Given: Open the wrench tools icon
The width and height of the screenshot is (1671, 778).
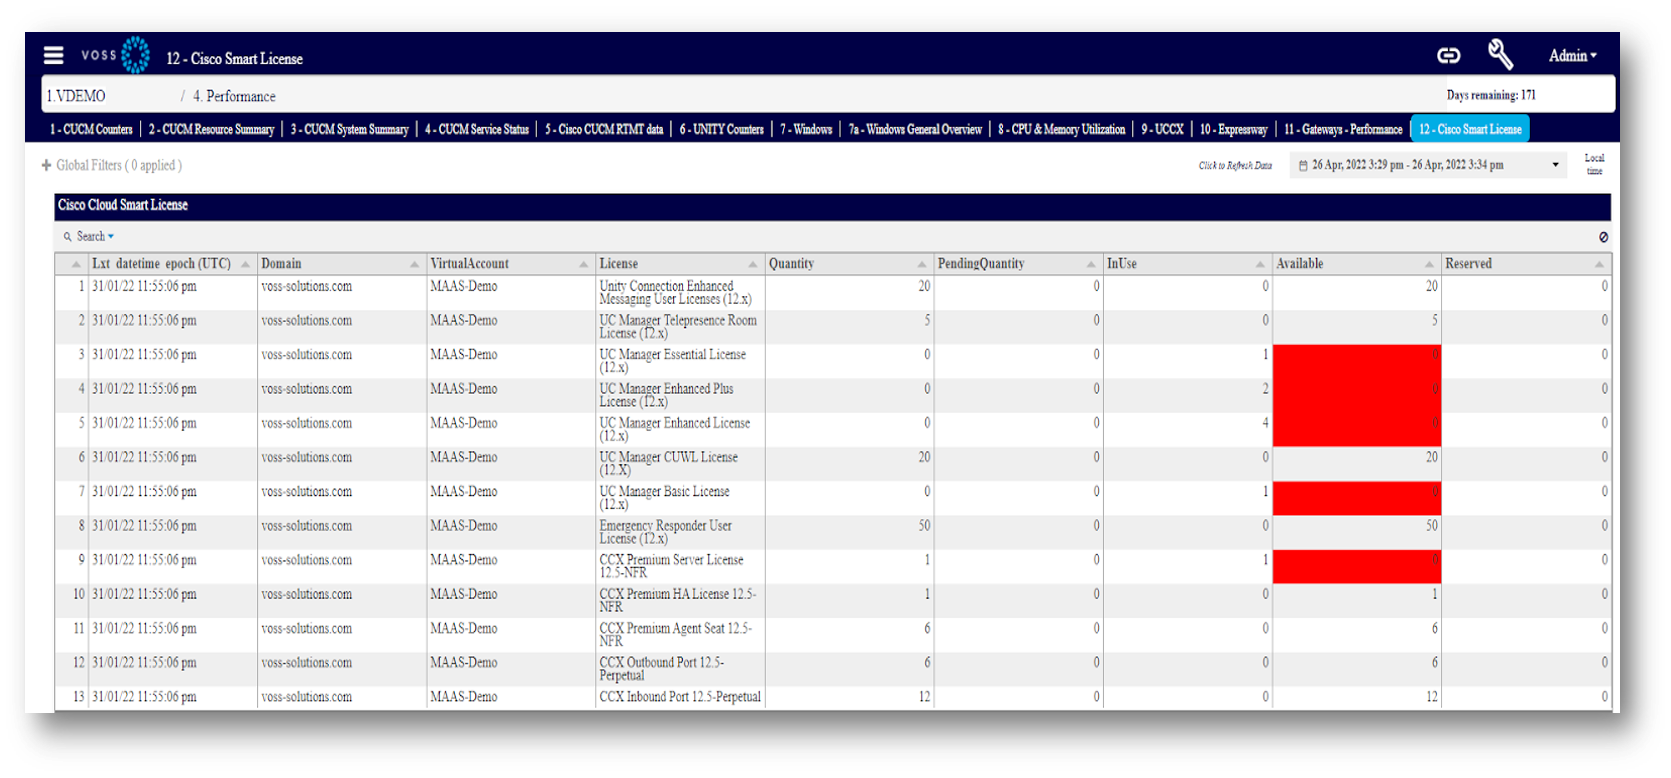Looking at the screenshot, I should click(x=1500, y=55).
